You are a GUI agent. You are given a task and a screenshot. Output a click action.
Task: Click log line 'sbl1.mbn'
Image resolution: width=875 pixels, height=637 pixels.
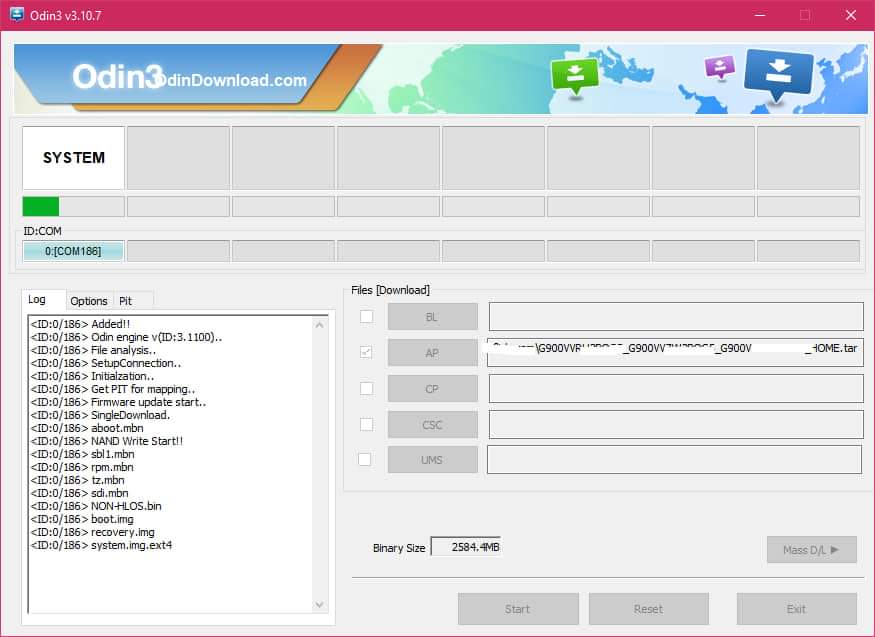(x=83, y=454)
